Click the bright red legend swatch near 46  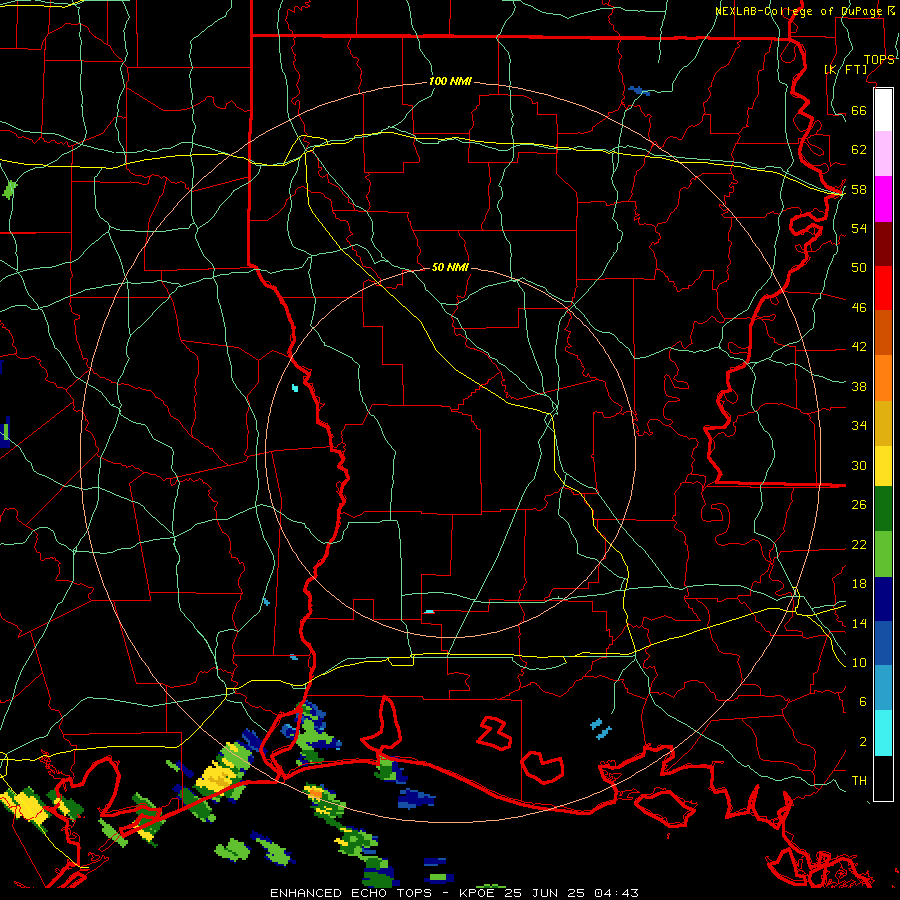[x=883, y=288]
